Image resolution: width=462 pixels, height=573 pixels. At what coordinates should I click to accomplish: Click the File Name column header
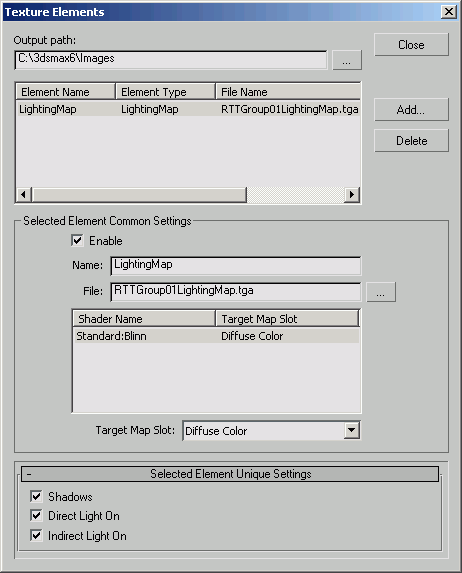288,91
